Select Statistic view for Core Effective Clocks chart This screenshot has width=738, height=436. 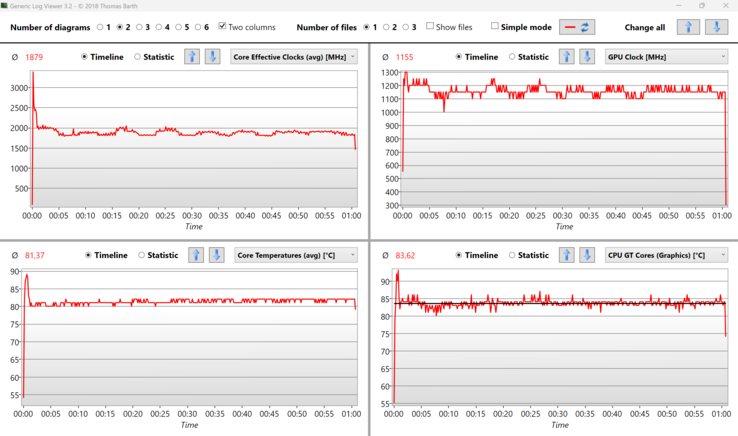pyautogui.click(x=138, y=57)
